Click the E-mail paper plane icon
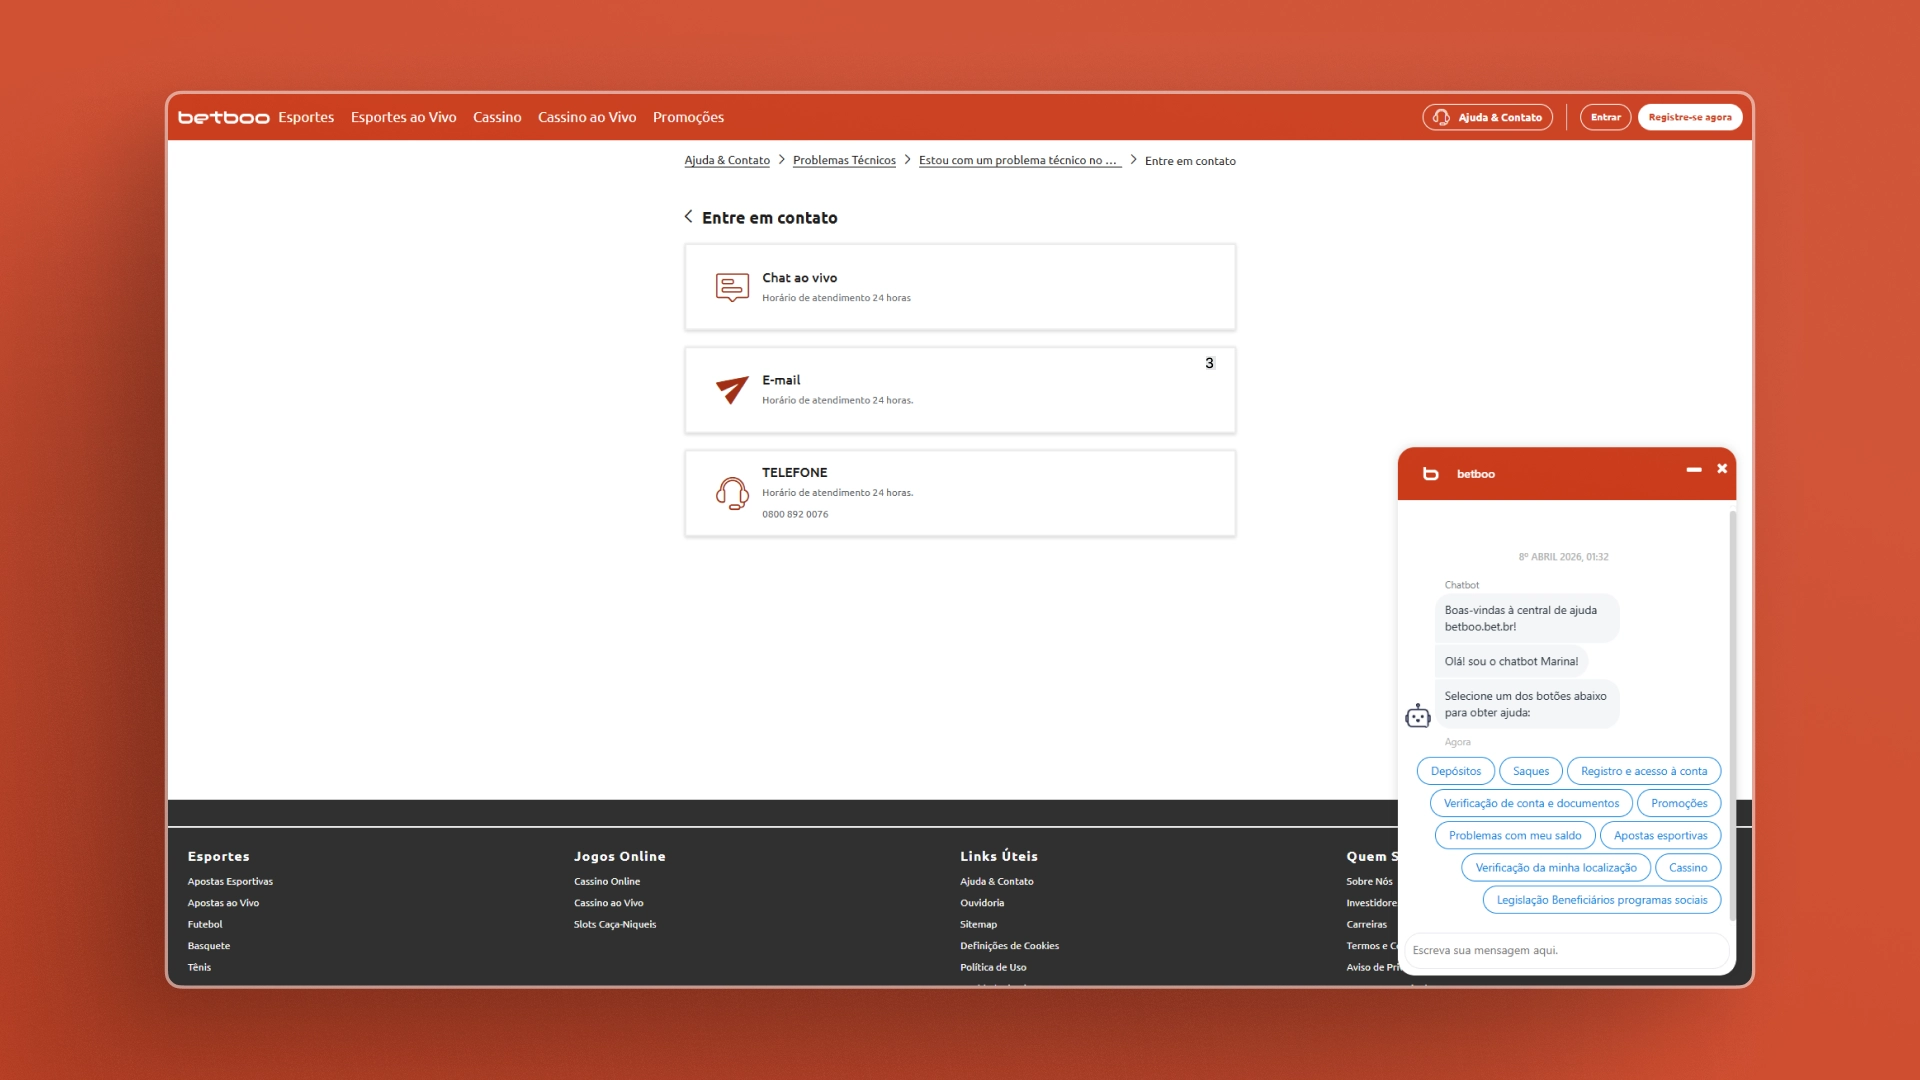Viewport: 1920px width, 1080px height. 732,389
